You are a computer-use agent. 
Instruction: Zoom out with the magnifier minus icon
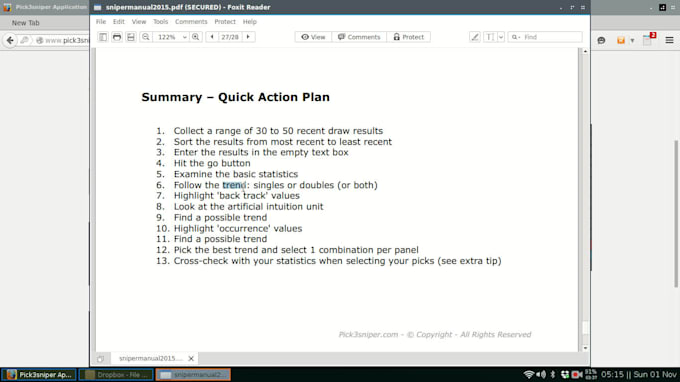coord(146,37)
